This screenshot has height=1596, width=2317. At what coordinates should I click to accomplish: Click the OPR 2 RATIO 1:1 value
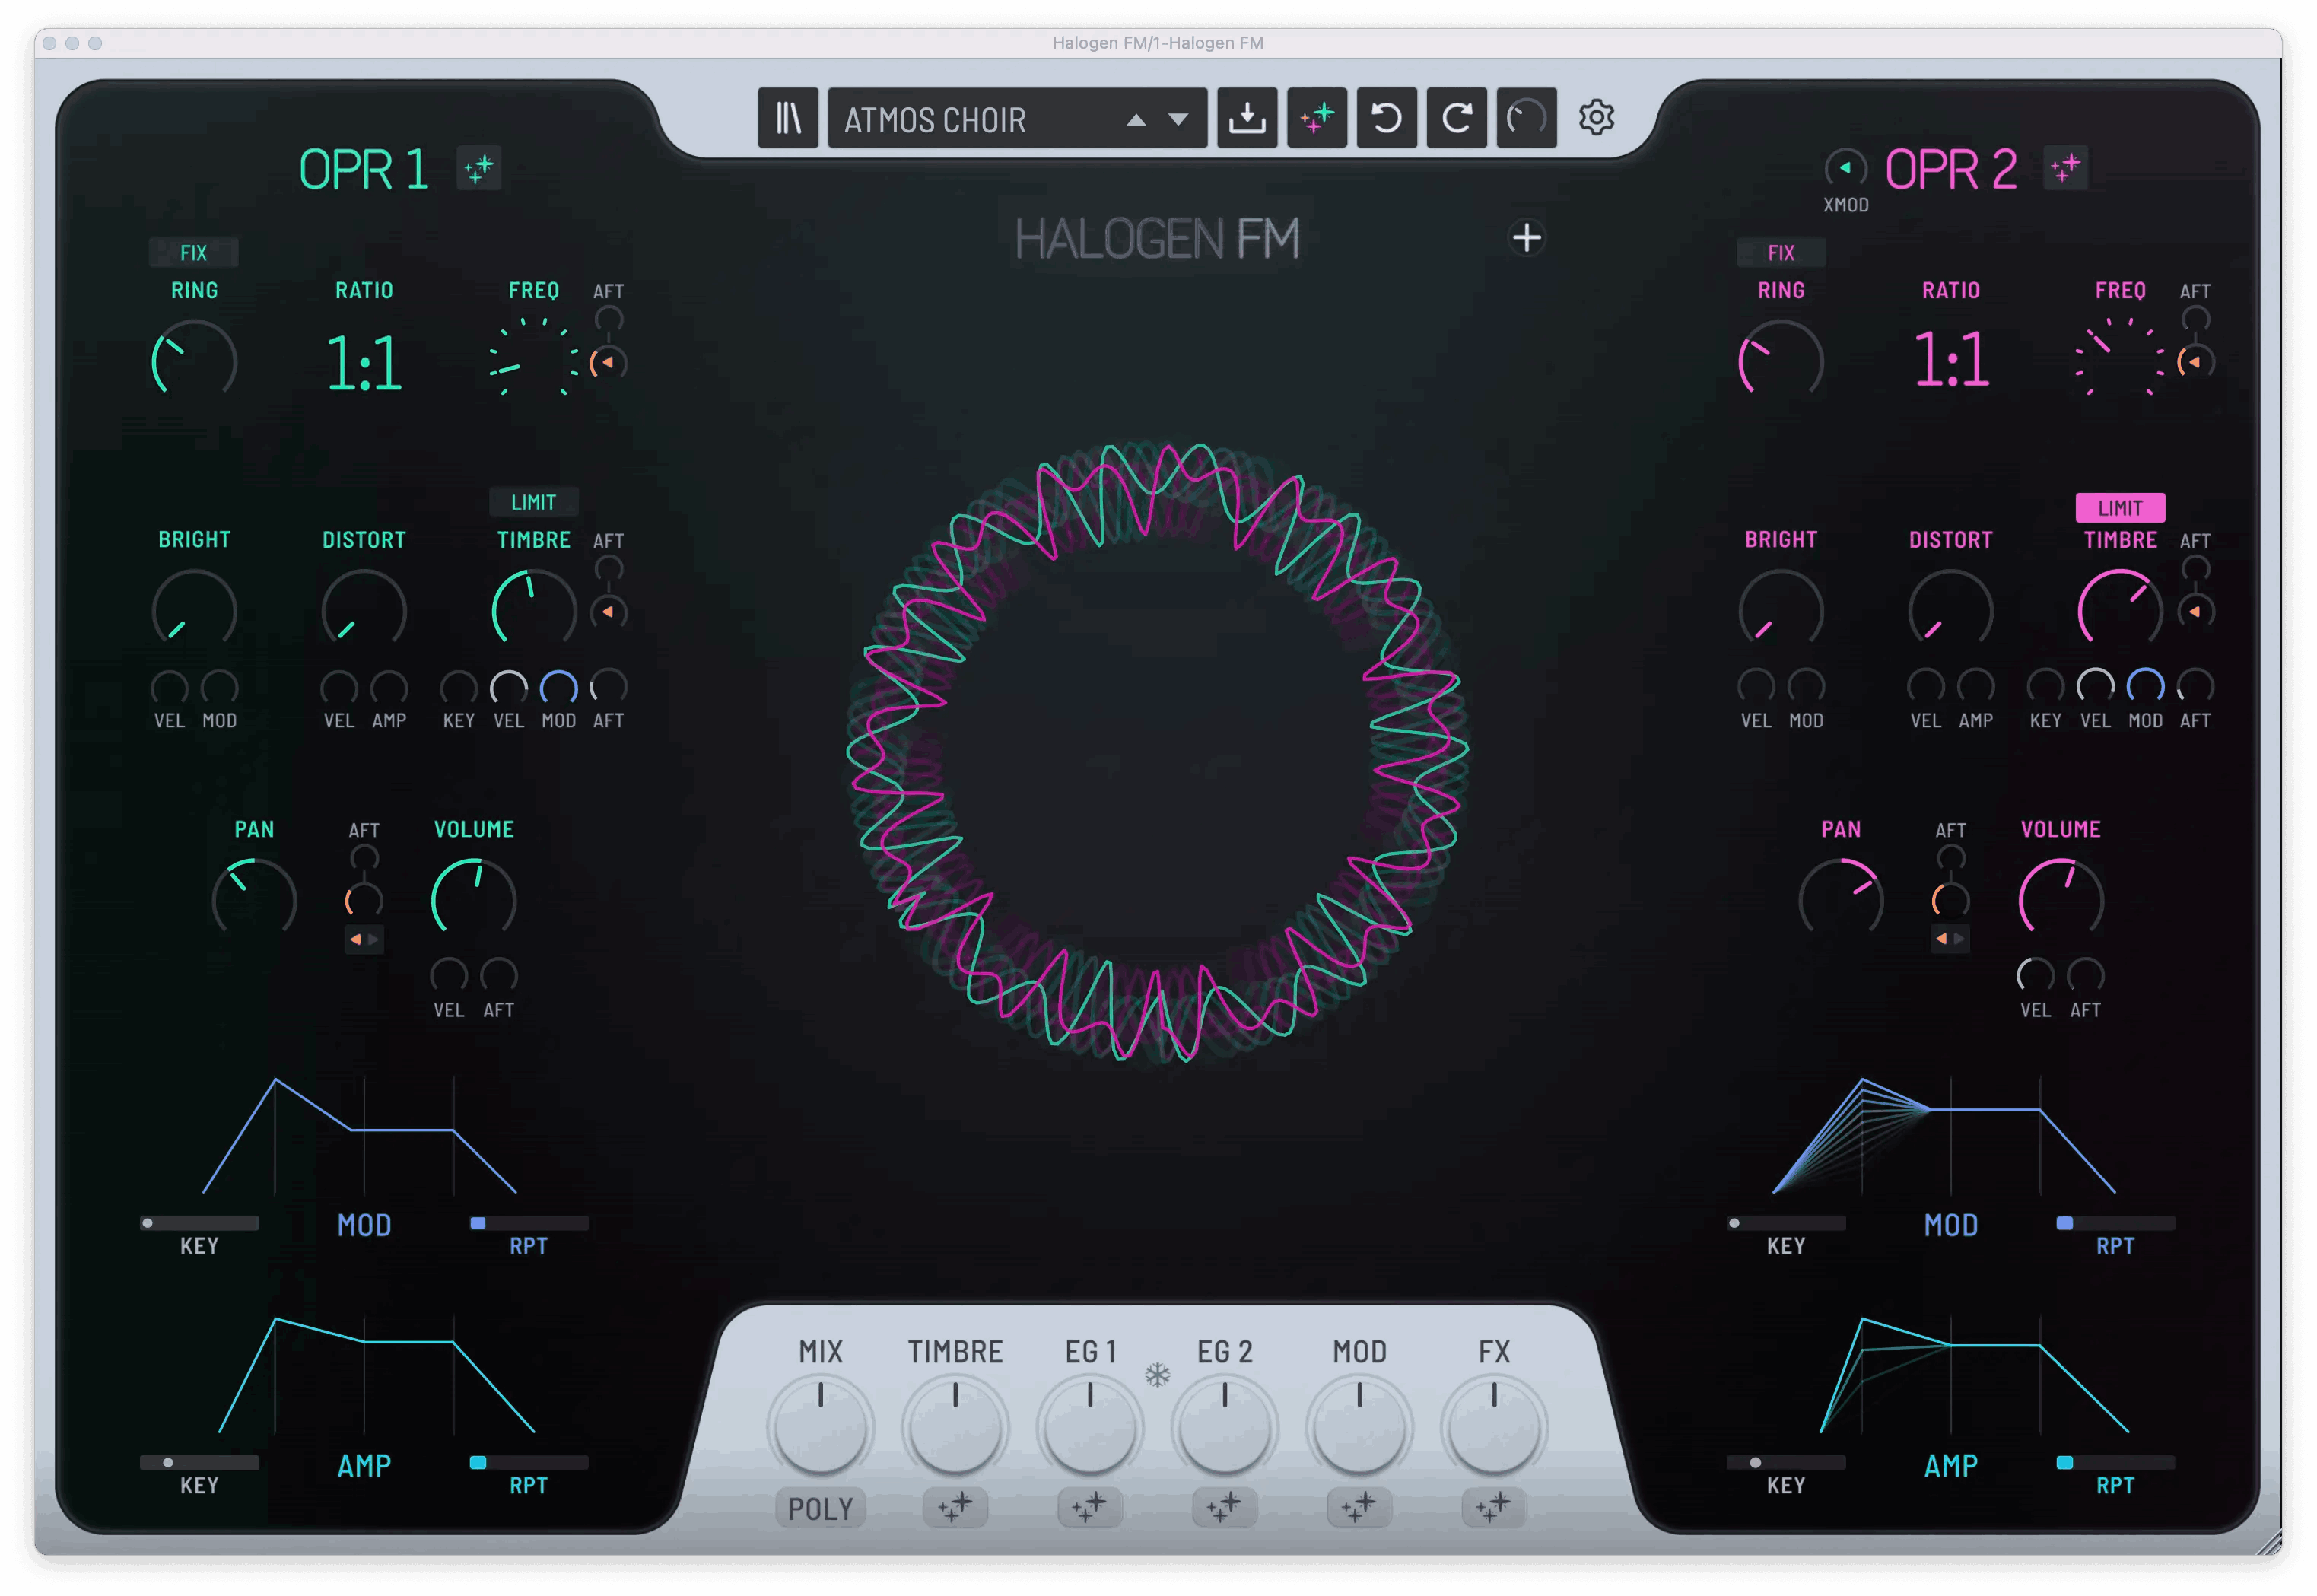(1950, 360)
